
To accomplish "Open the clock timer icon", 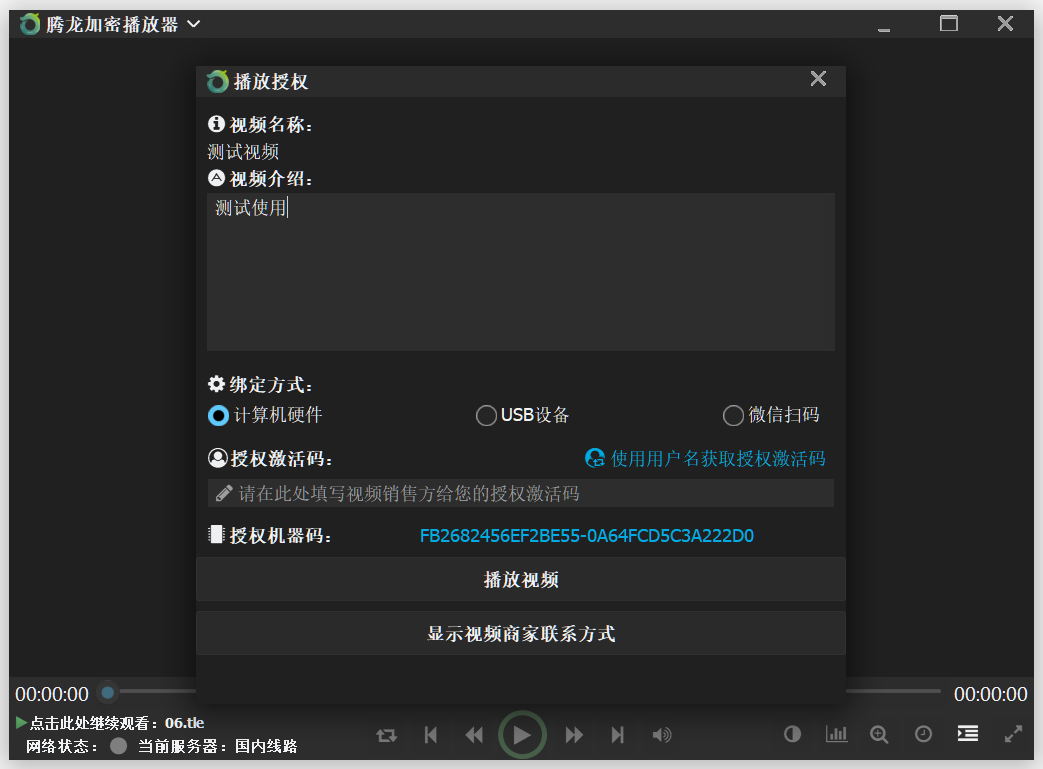I will 923,734.
